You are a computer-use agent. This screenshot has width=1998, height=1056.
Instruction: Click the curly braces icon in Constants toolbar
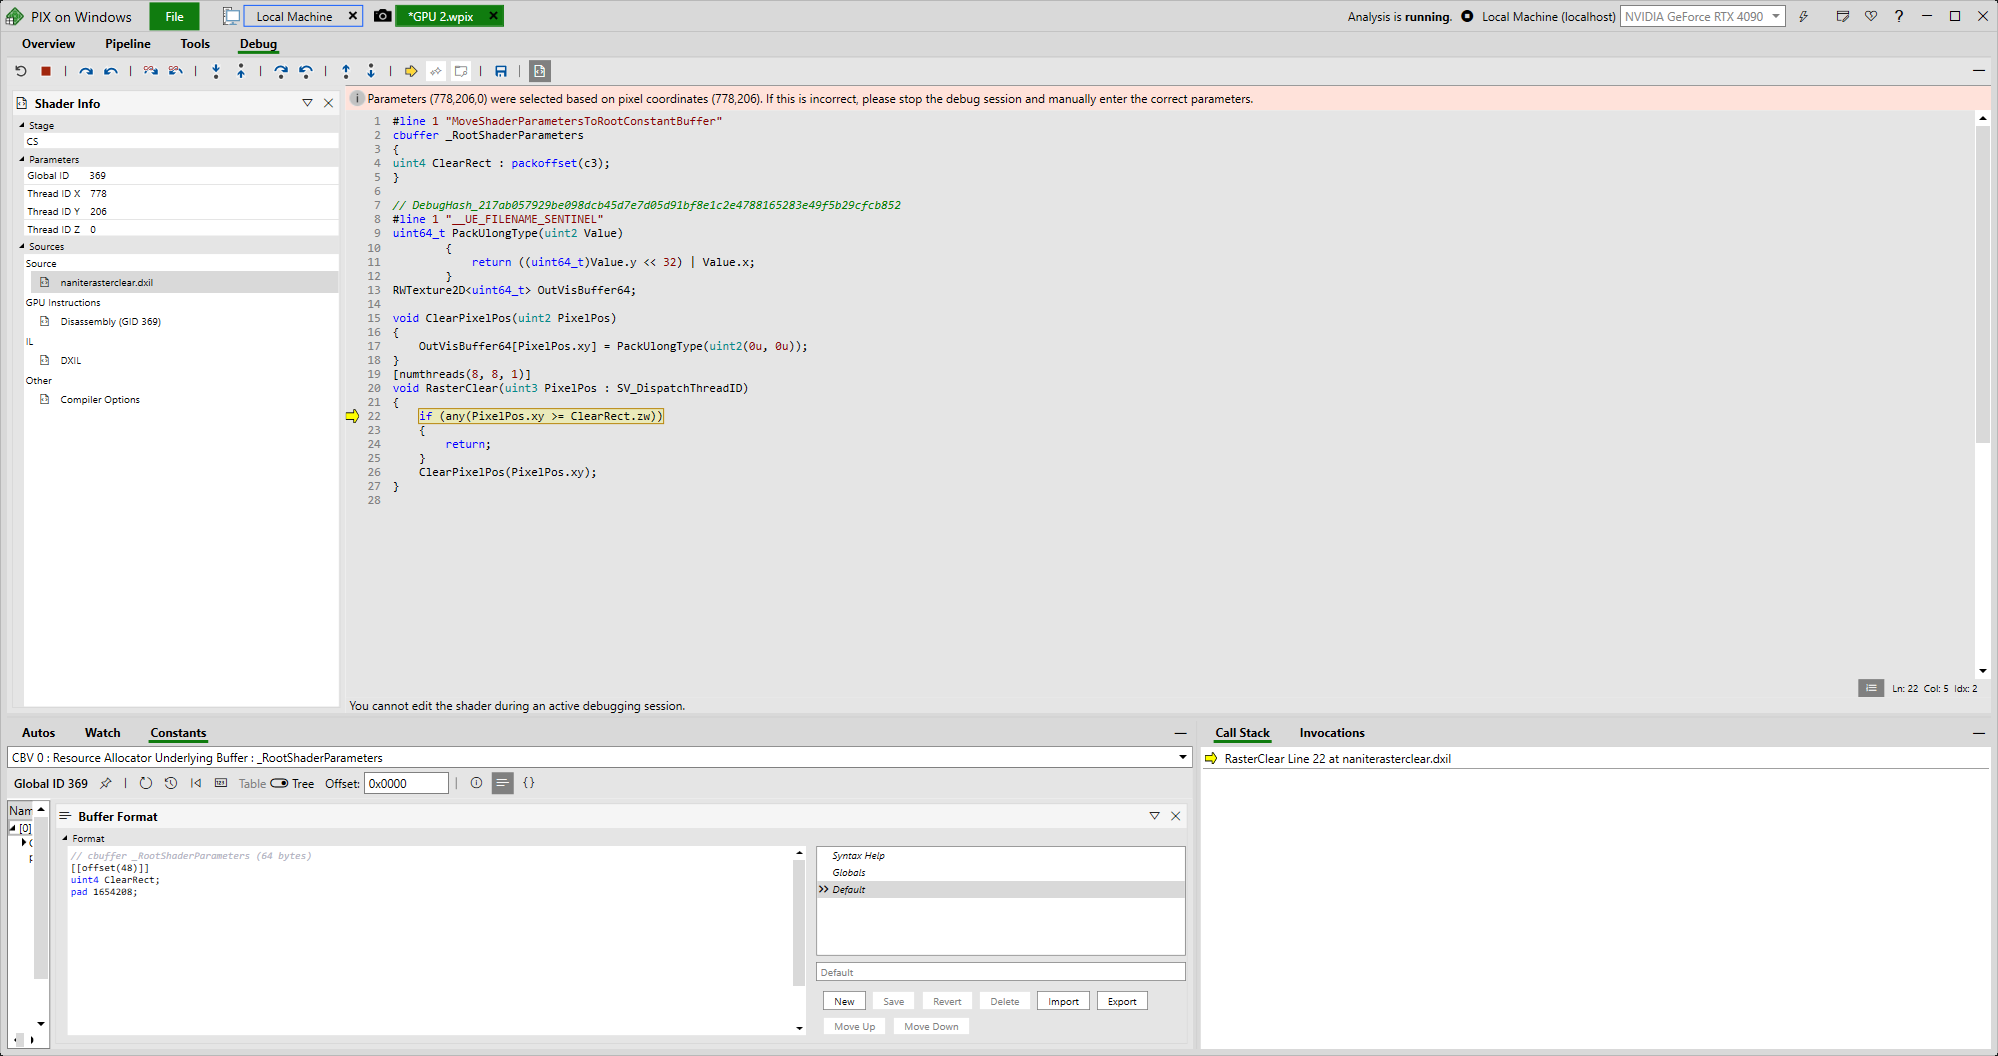[529, 783]
